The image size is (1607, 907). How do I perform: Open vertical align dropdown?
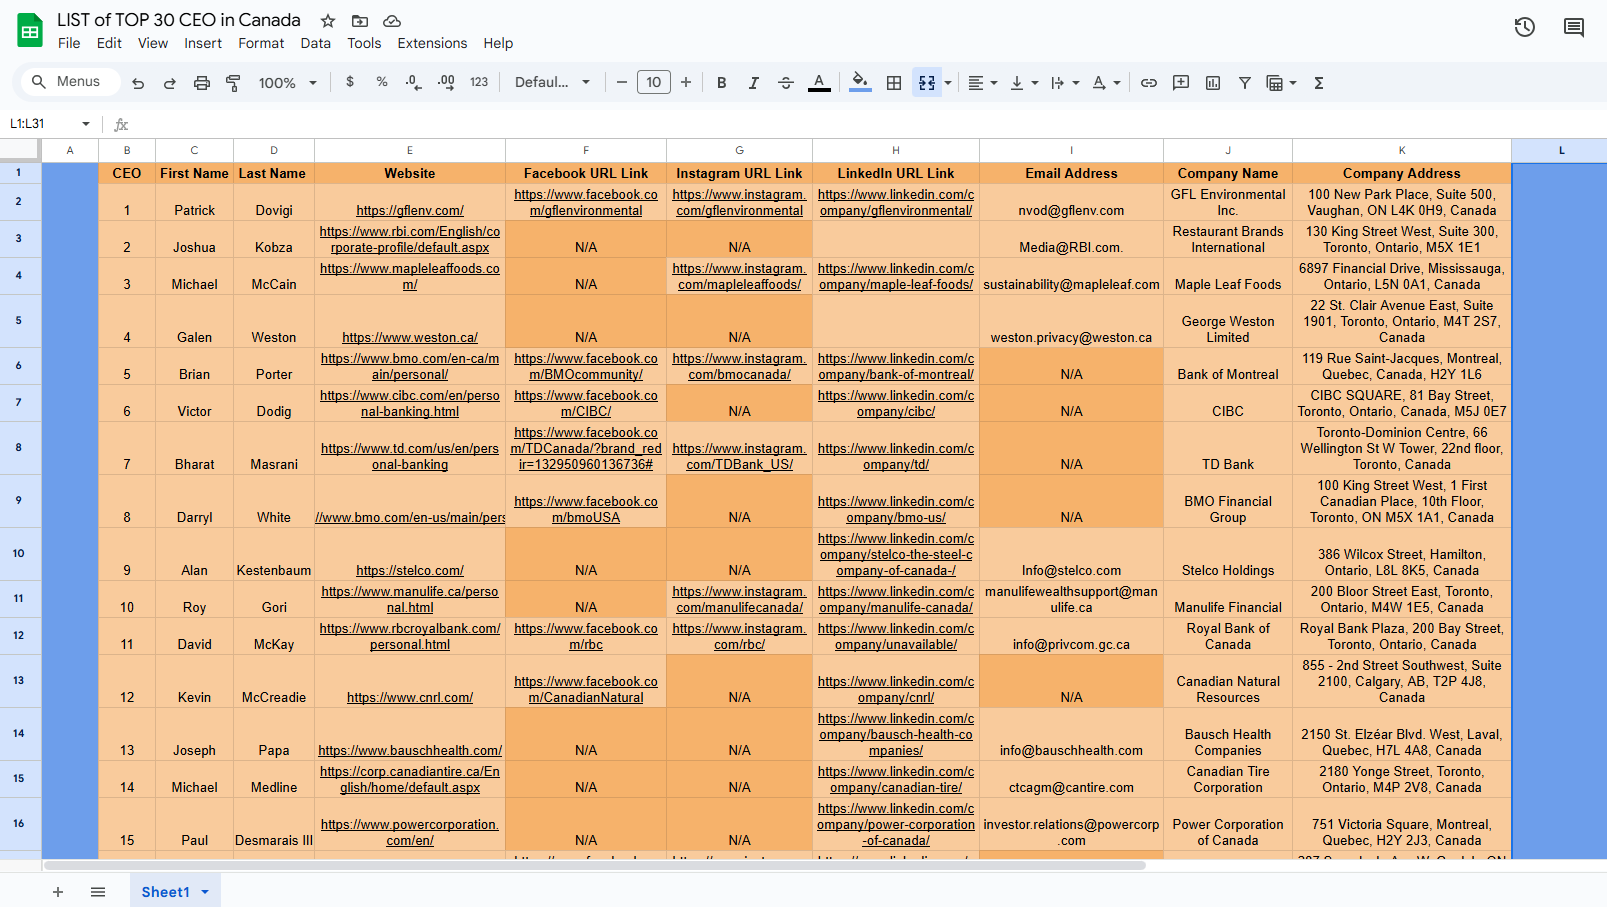click(x=1024, y=83)
